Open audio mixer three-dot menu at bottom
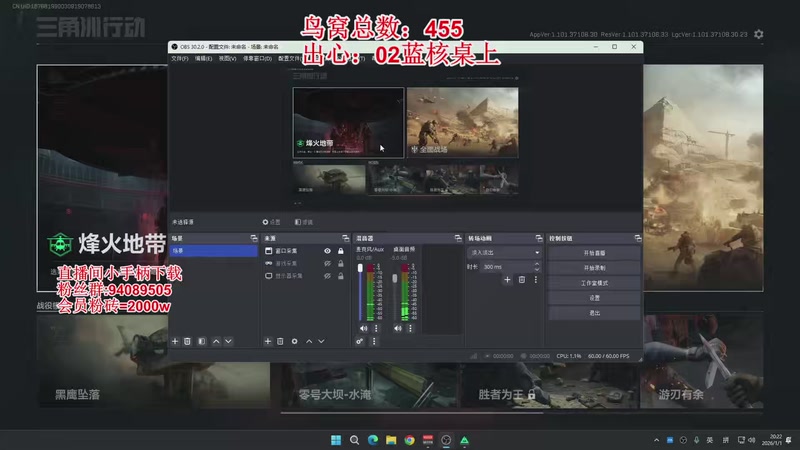 [374, 341]
